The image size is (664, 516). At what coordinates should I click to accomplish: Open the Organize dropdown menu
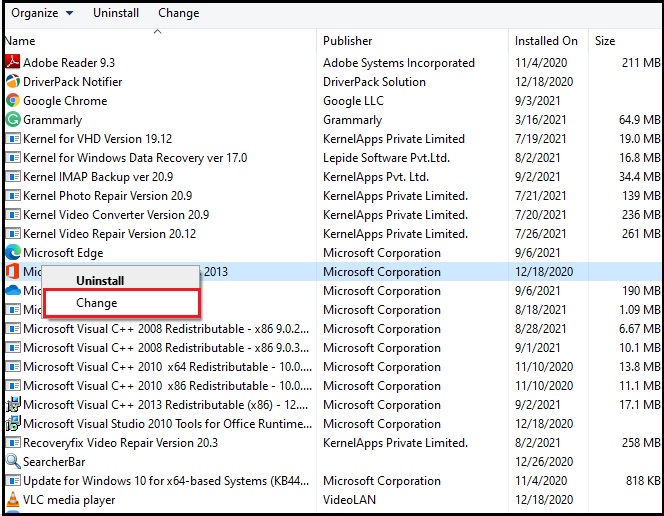pyautogui.click(x=41, y=13)
